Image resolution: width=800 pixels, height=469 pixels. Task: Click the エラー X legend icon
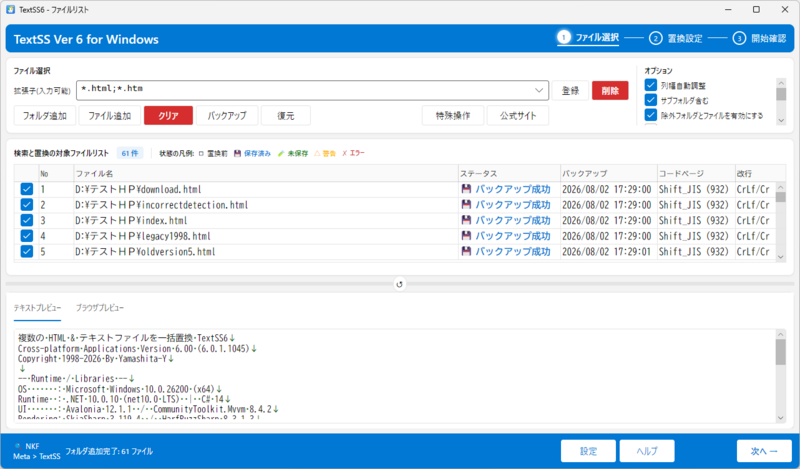coord(344,153)
